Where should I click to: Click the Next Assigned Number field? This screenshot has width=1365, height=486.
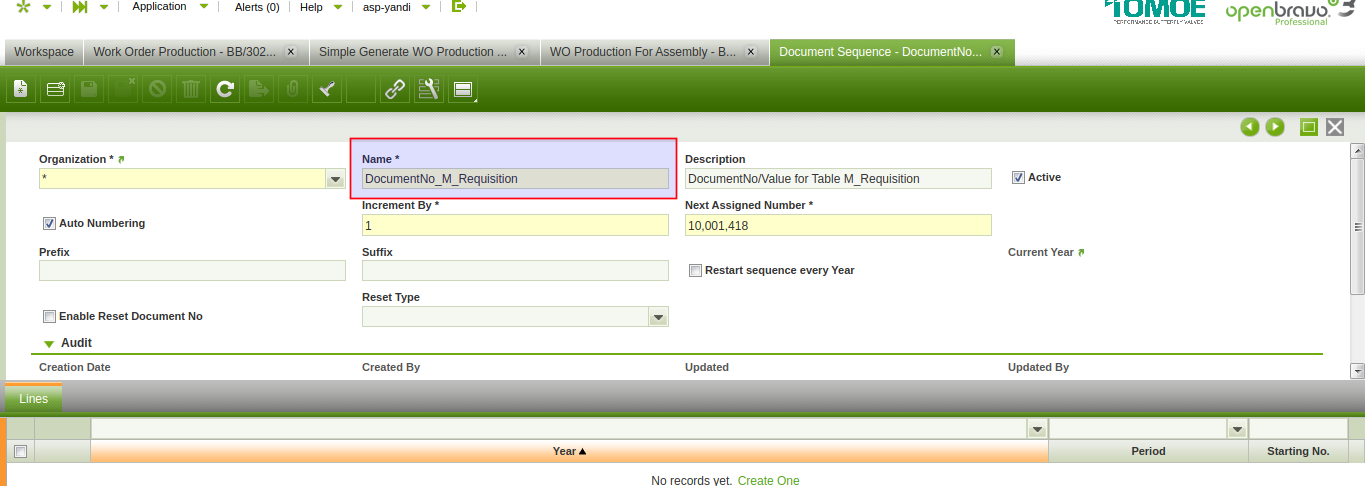(x=837, y=226)
